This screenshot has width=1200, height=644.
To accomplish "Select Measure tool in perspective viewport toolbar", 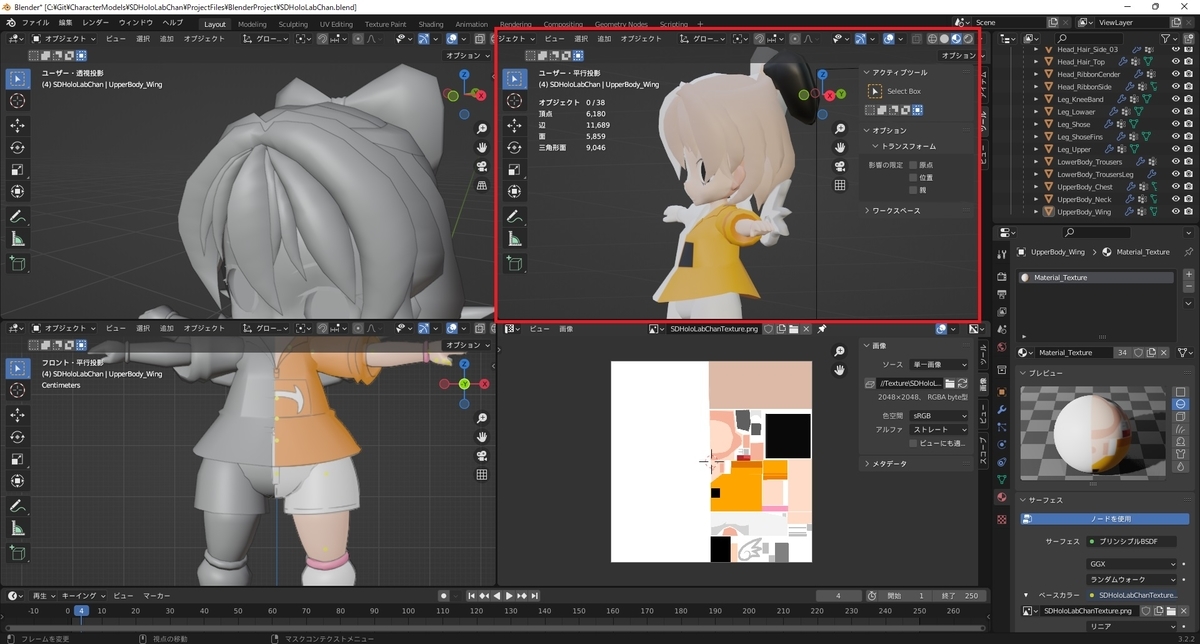I will [17, 238].
